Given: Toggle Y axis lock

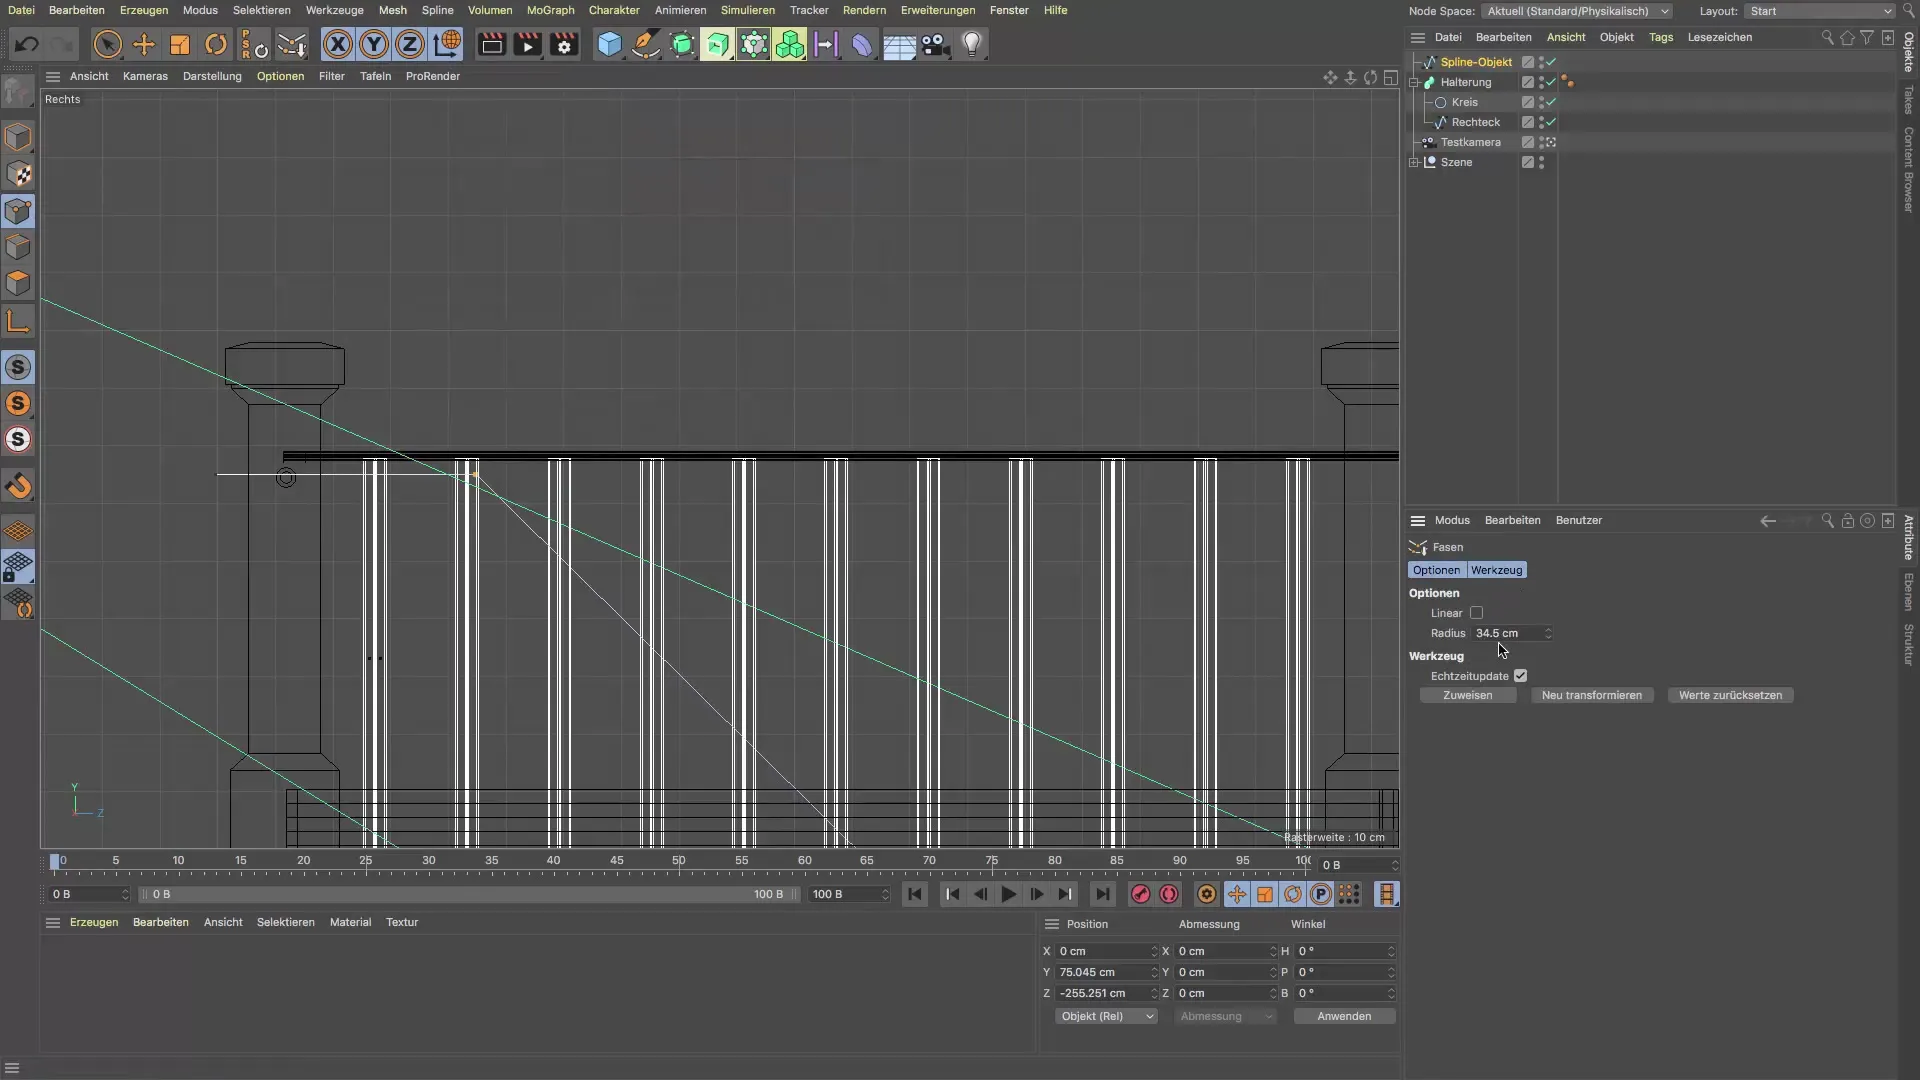Looking at the screenshot, I should [374, 44].
